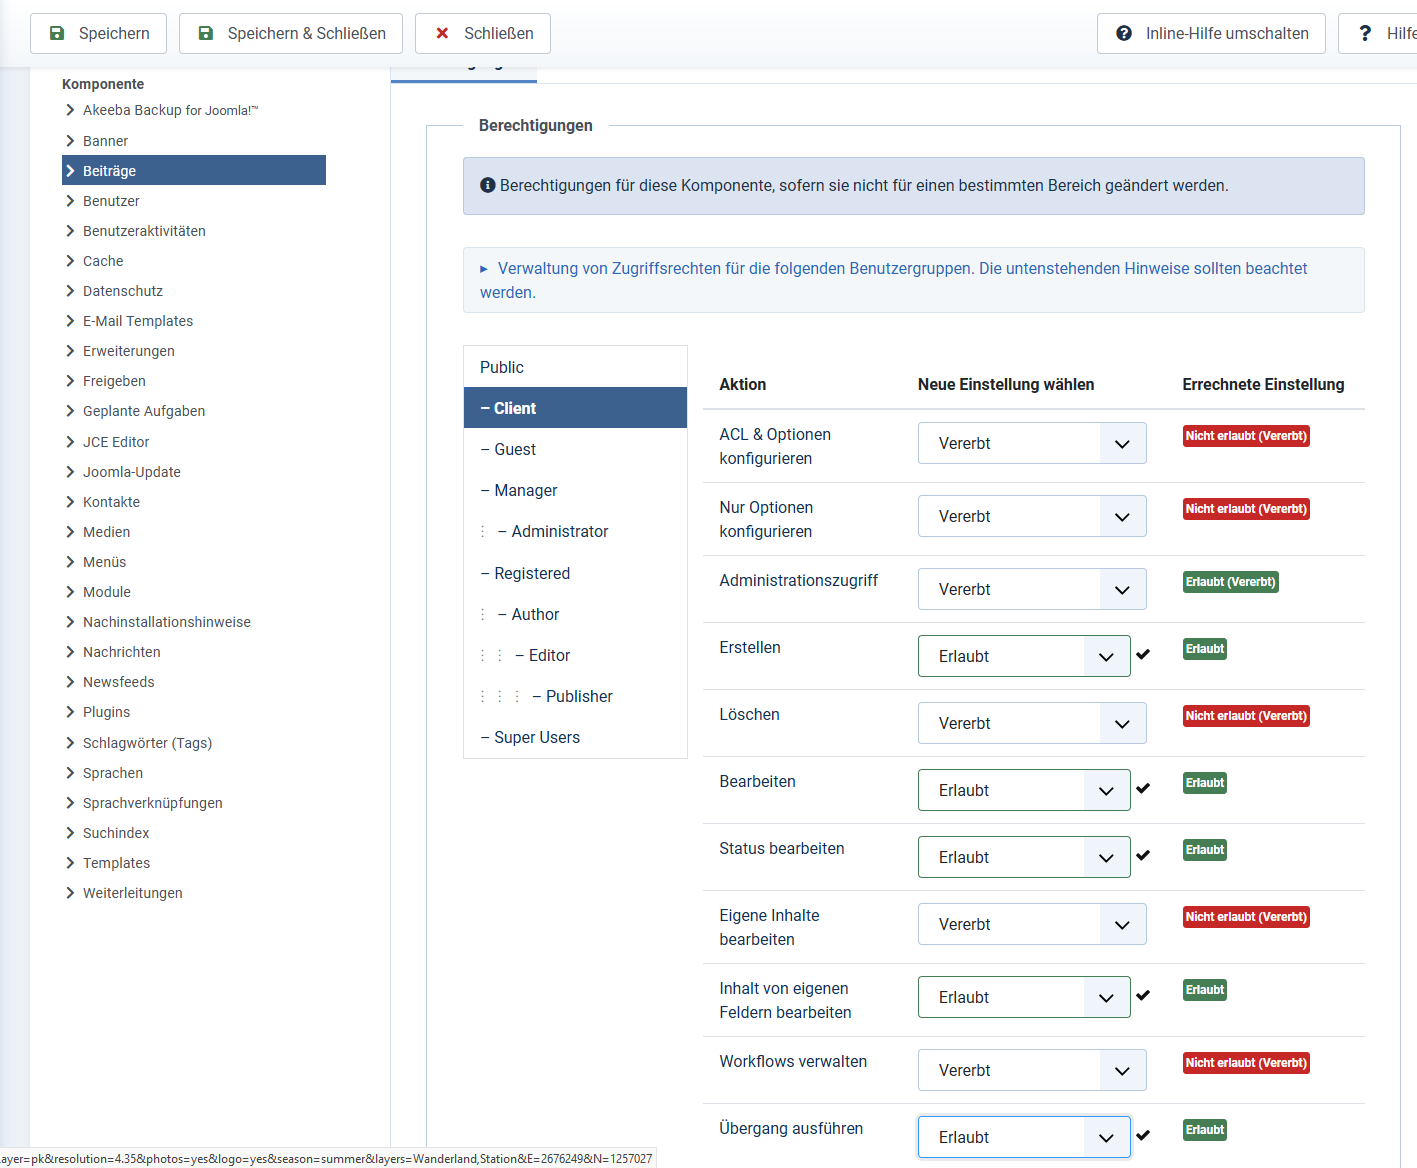The width and height of the screenshot is (1417, 1168).
Task: Click chevron icon next to Akeeba Backup
Action: (x=70, y=110)
